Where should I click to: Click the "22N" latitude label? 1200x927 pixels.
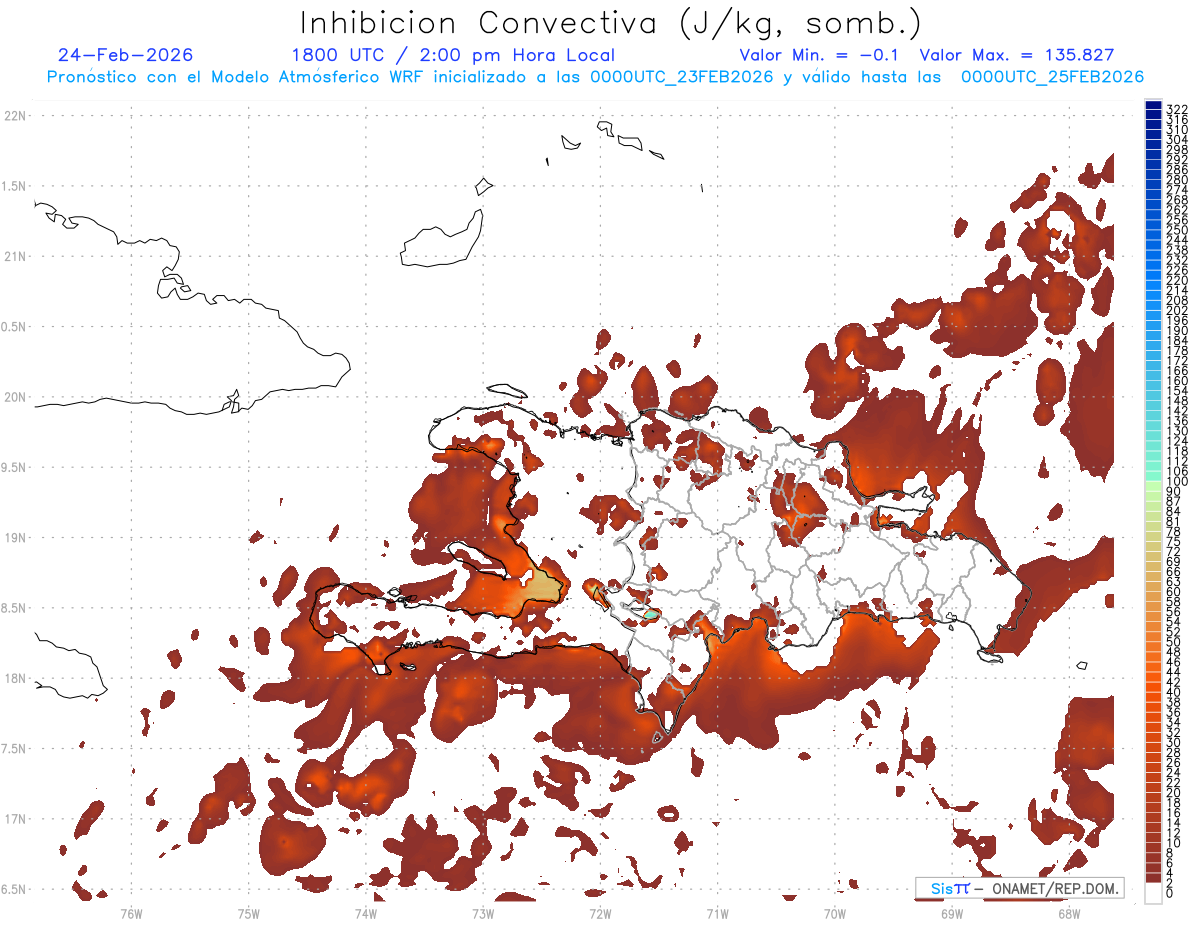16,116
